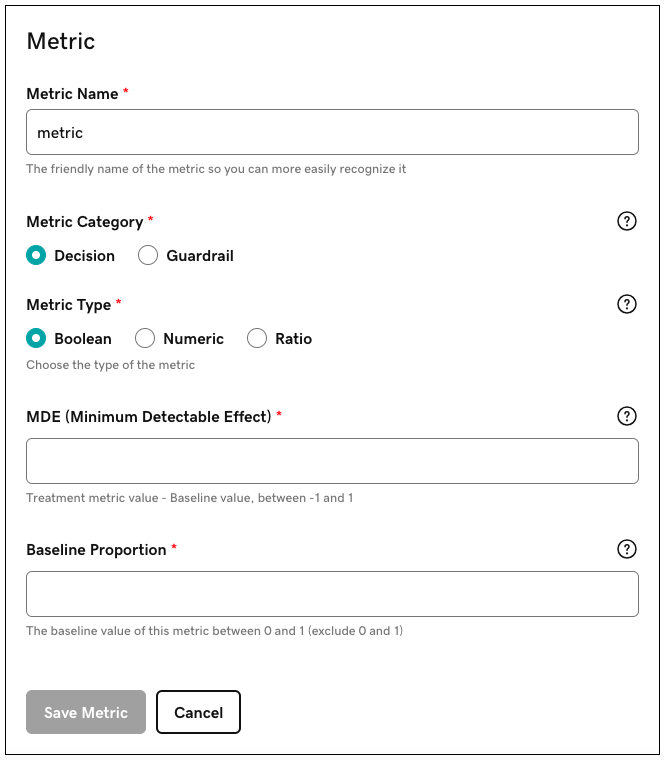Viewport: 664px width, 760px height.
Task: Click the 'Metric Type' section label
Action: click(x=68, y=304)
